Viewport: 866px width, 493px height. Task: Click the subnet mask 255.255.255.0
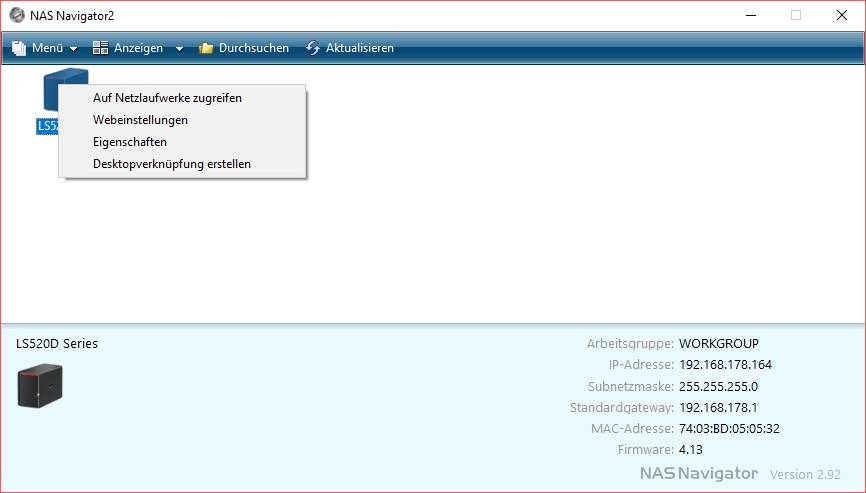click(718, 386)
